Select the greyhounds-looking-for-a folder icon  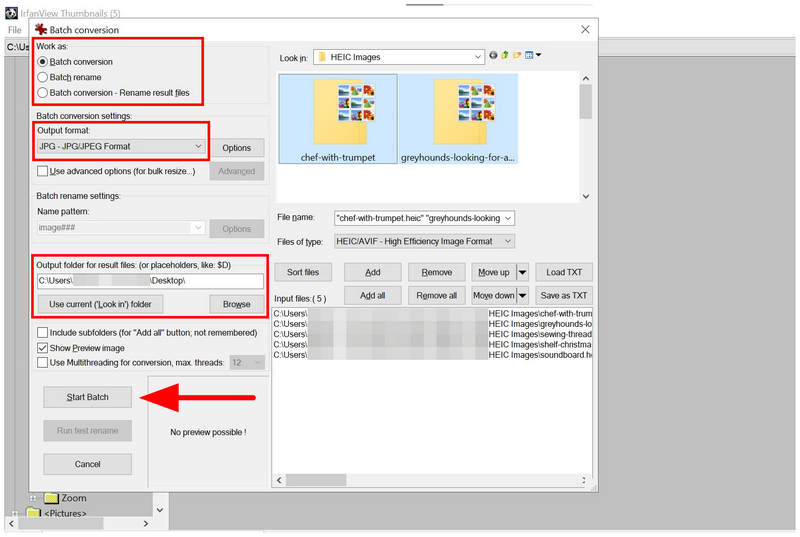tap(458, 119)
